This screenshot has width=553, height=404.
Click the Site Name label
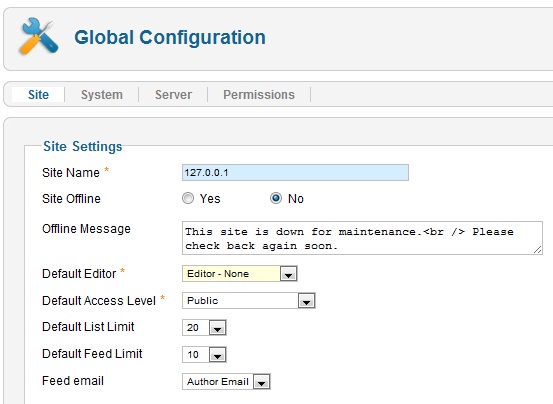(x=71, y=172)
